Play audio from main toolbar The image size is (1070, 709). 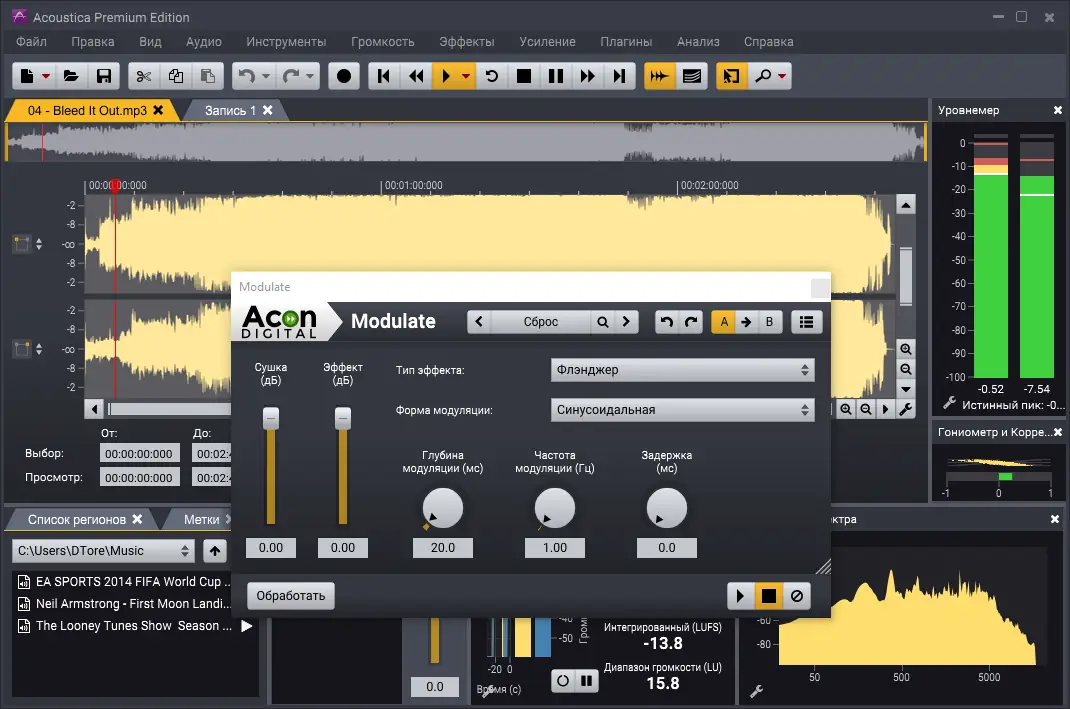click(x=446, y=76)
